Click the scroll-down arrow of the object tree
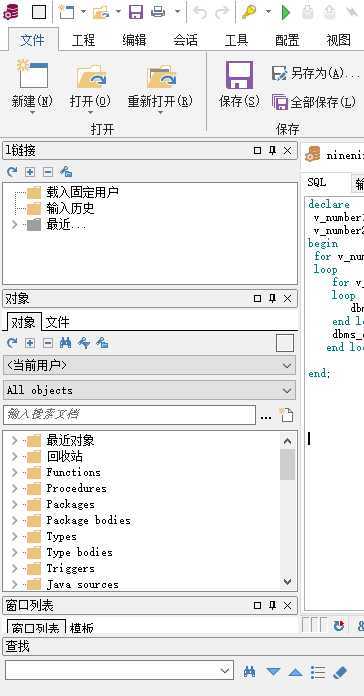 pos(287,581)
